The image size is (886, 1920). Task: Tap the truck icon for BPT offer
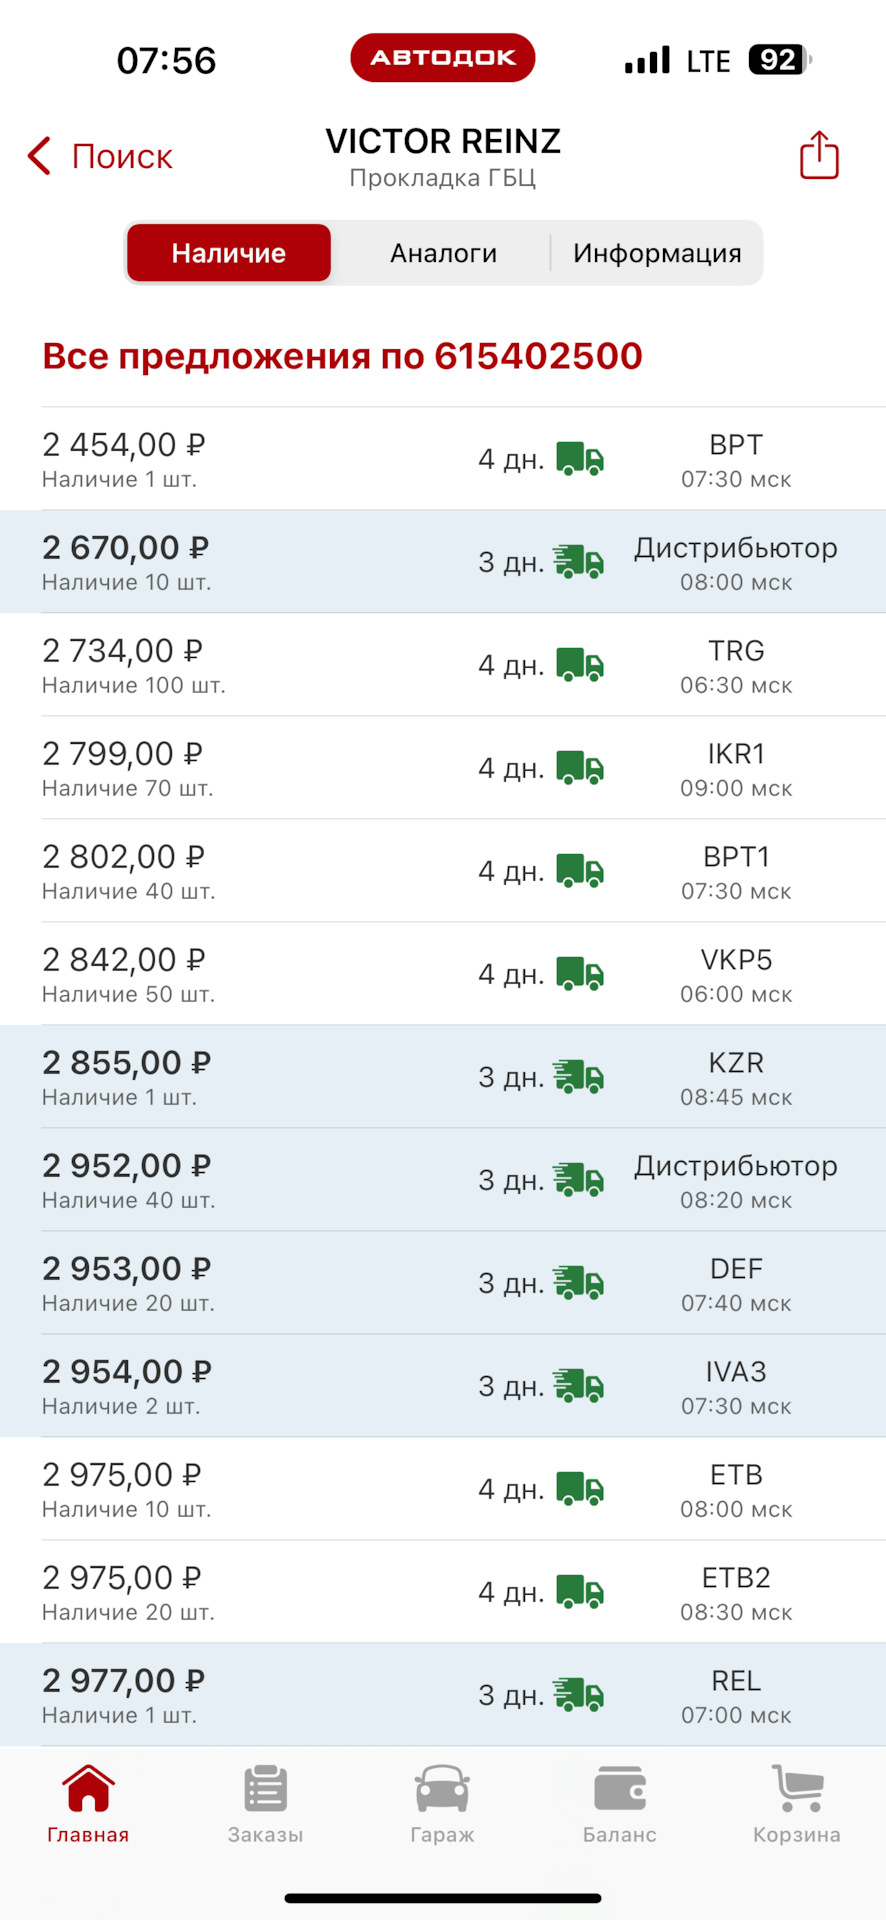(580, 459)
